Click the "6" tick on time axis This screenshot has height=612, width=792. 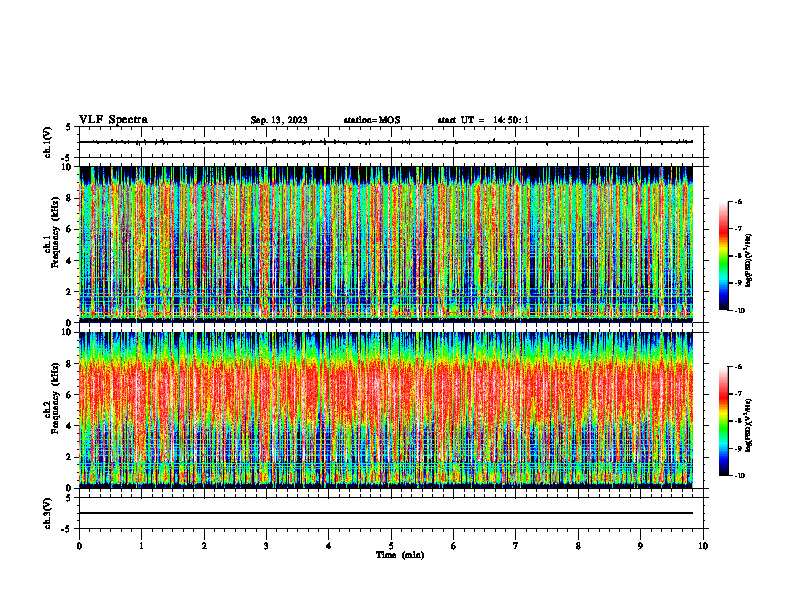tap(454, 546)
